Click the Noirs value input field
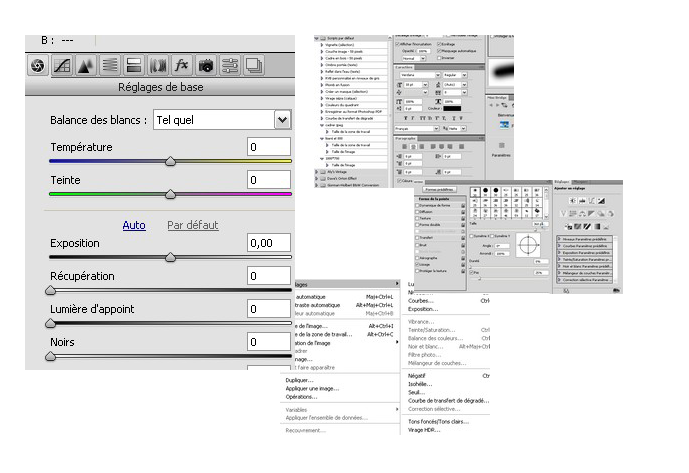Screen dimensions: 689x473 [x=269, y=342]
